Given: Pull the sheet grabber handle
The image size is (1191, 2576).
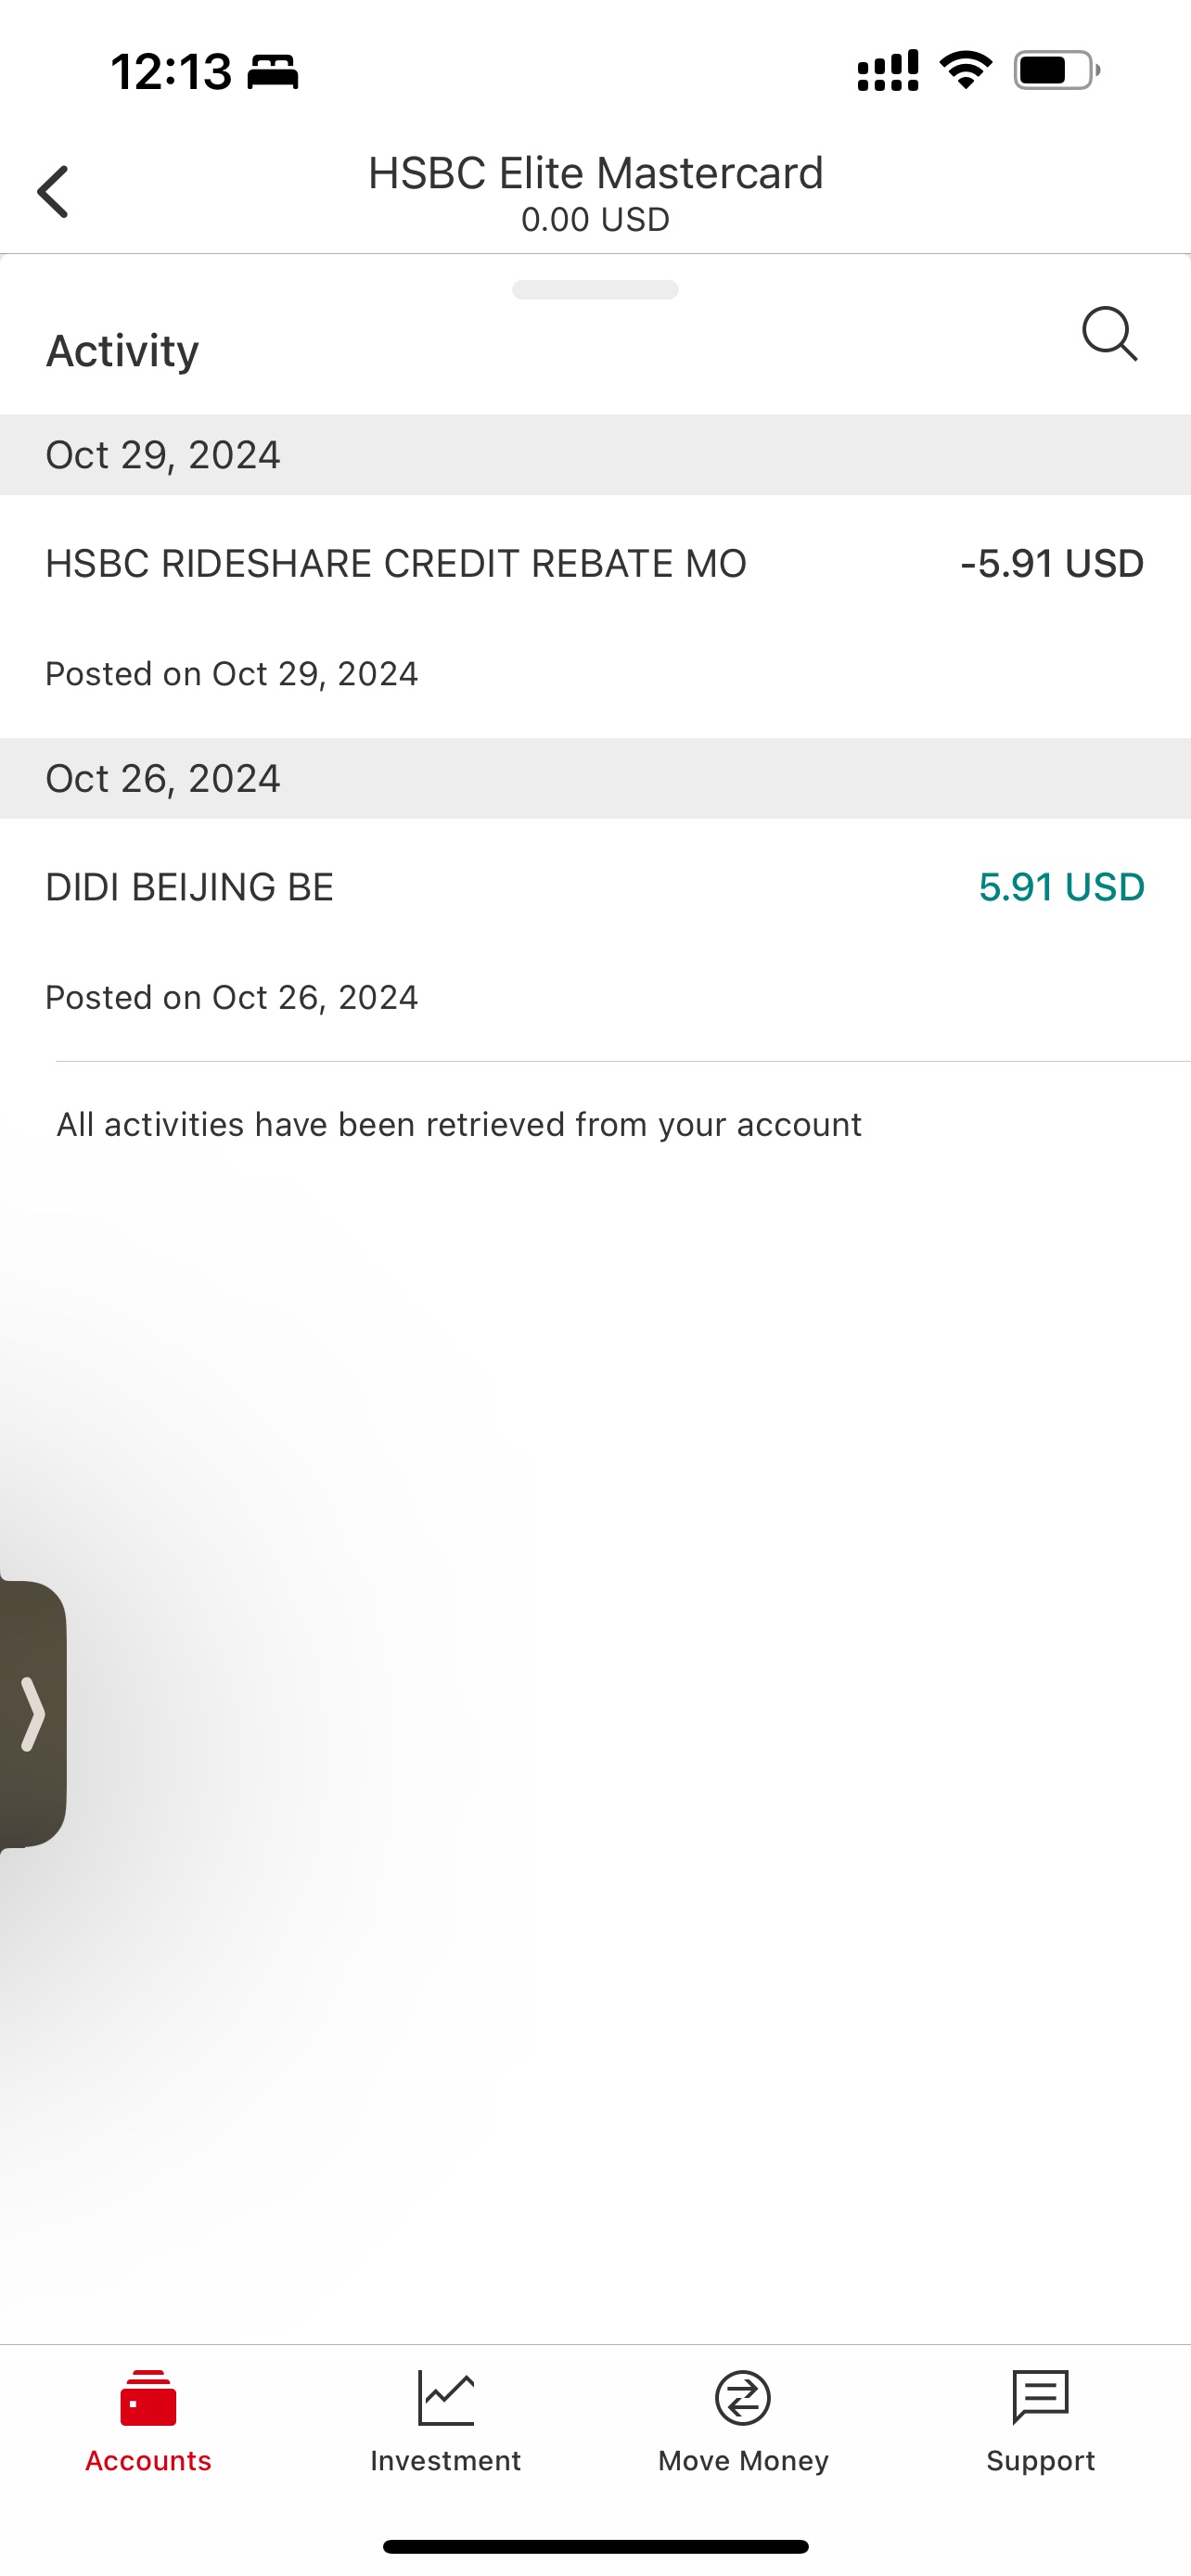Looking at the screenshot, I should point(595,290).
